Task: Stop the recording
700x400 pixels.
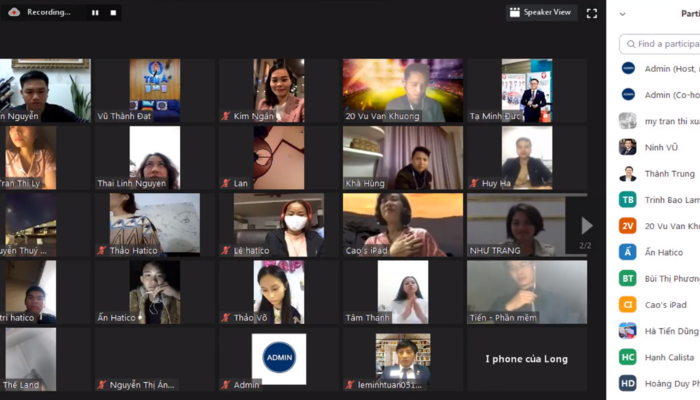Action: click(x=112, y=13)
